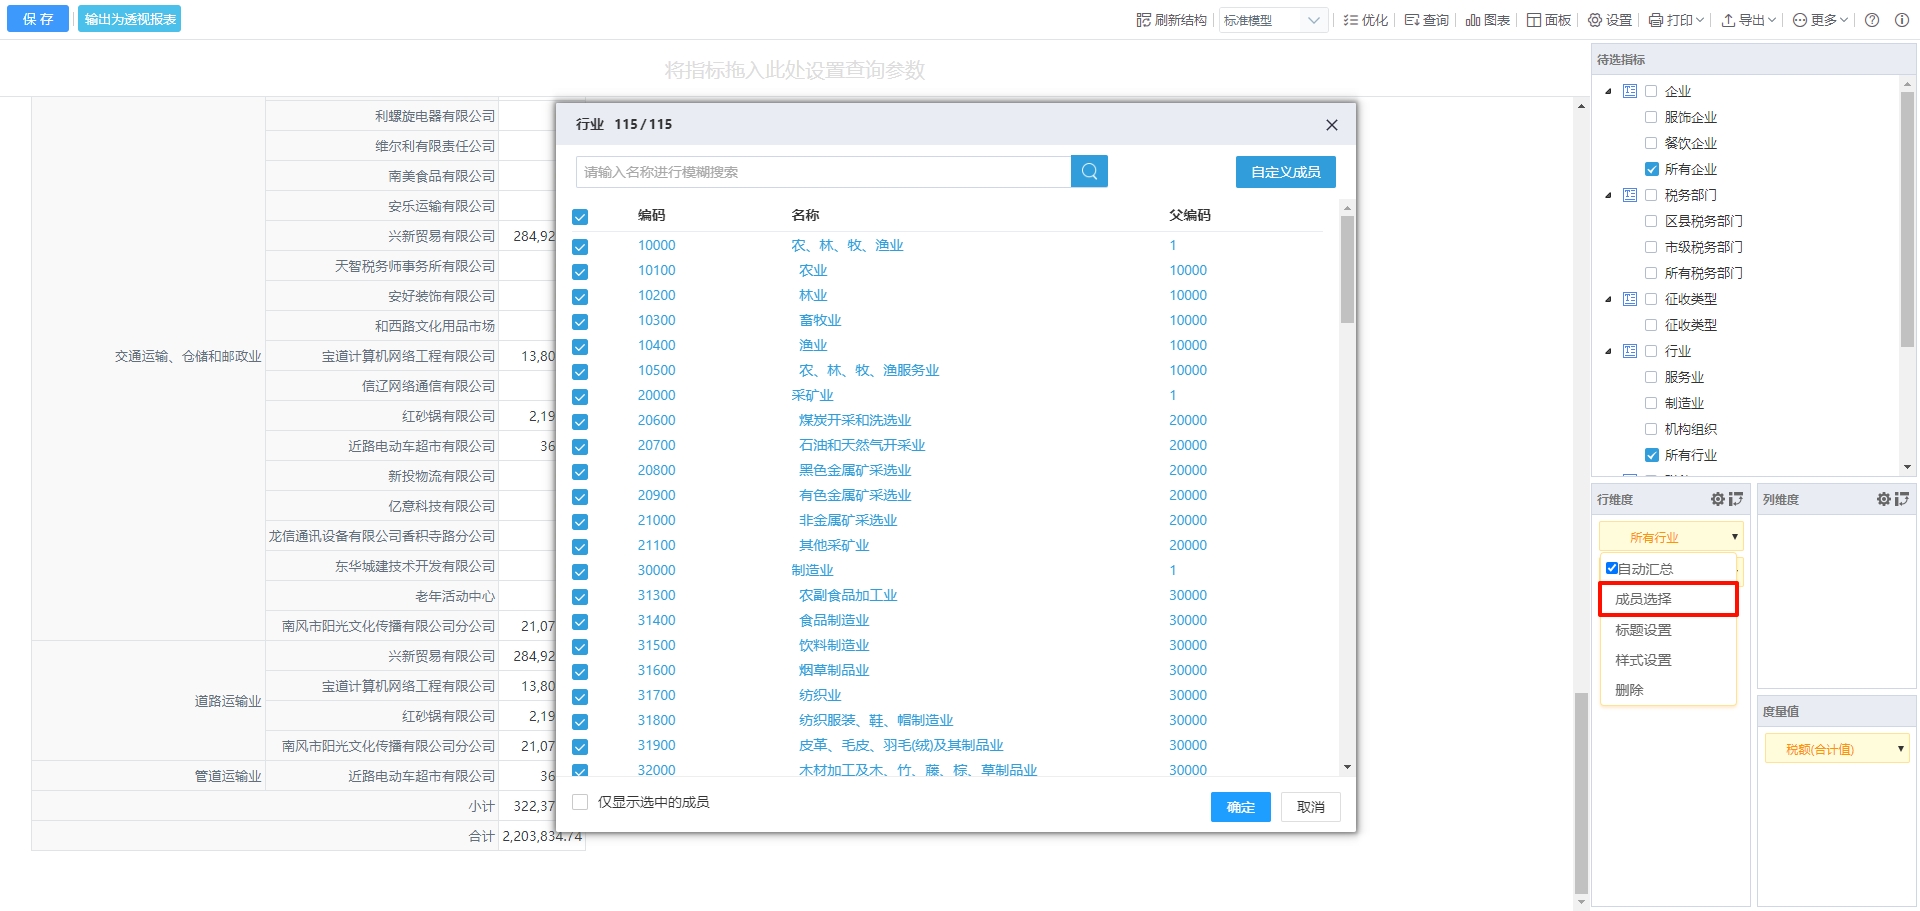1920x911 pixels.
Task: Click the search magnifier button in dialog
Action: [1089, 172]
